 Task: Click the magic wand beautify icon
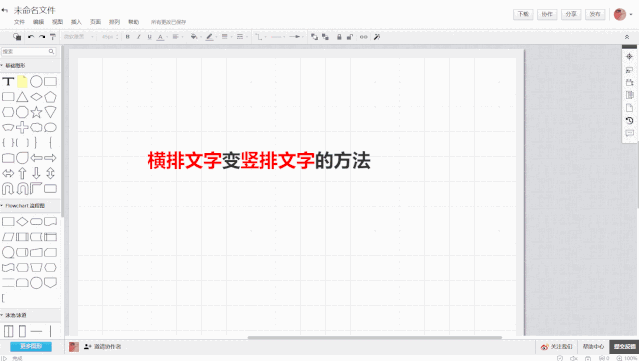coord(377,37)
